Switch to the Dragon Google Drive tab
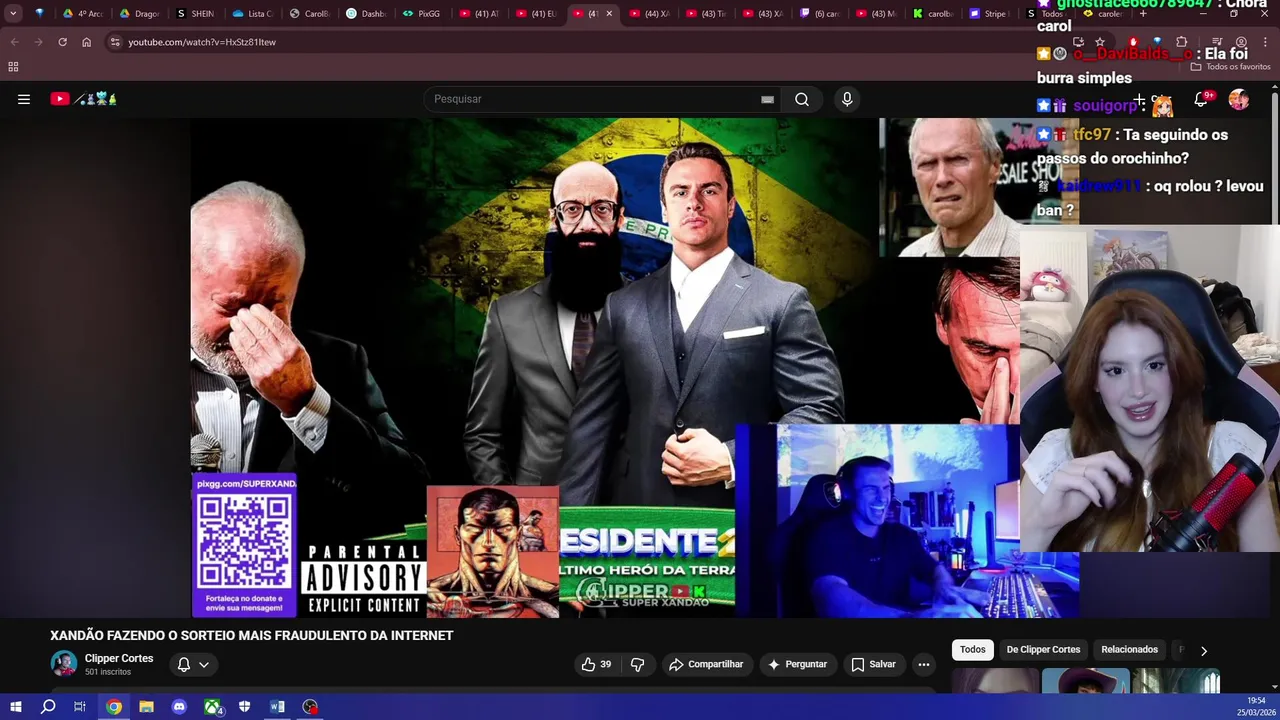Viewport: 1280px width, 720px height. [138, 14]
